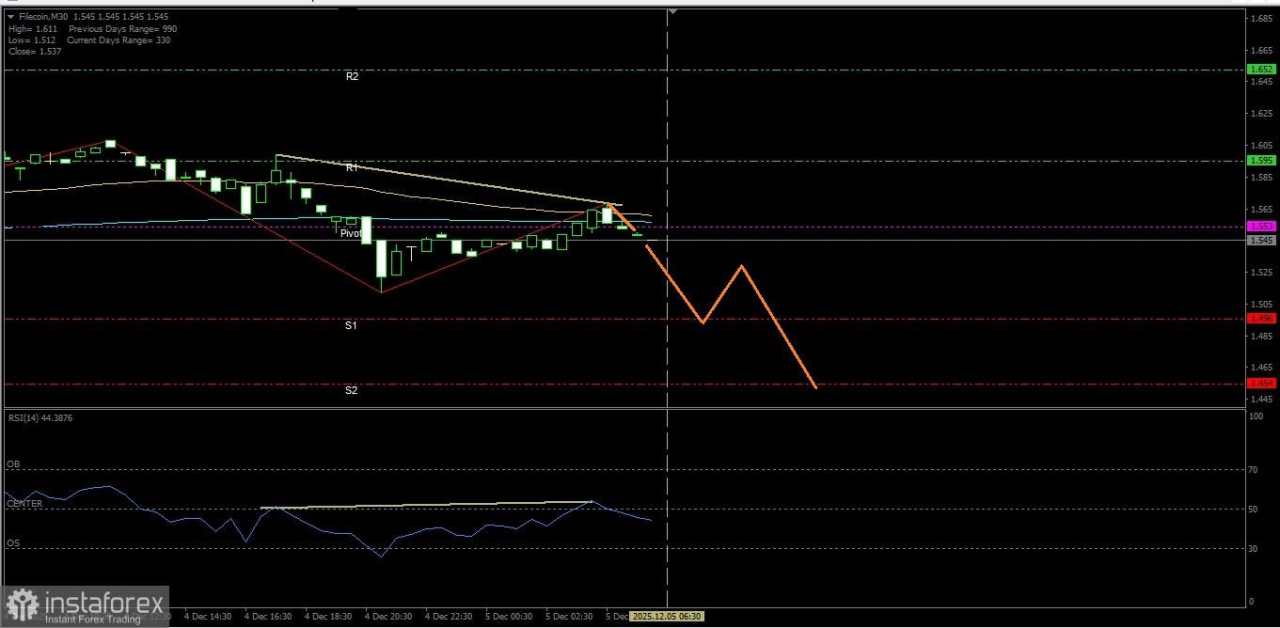The height and width of the screenshot is (628, 1280).
Task: Select the S1 support label
Action: coord(350,325)
